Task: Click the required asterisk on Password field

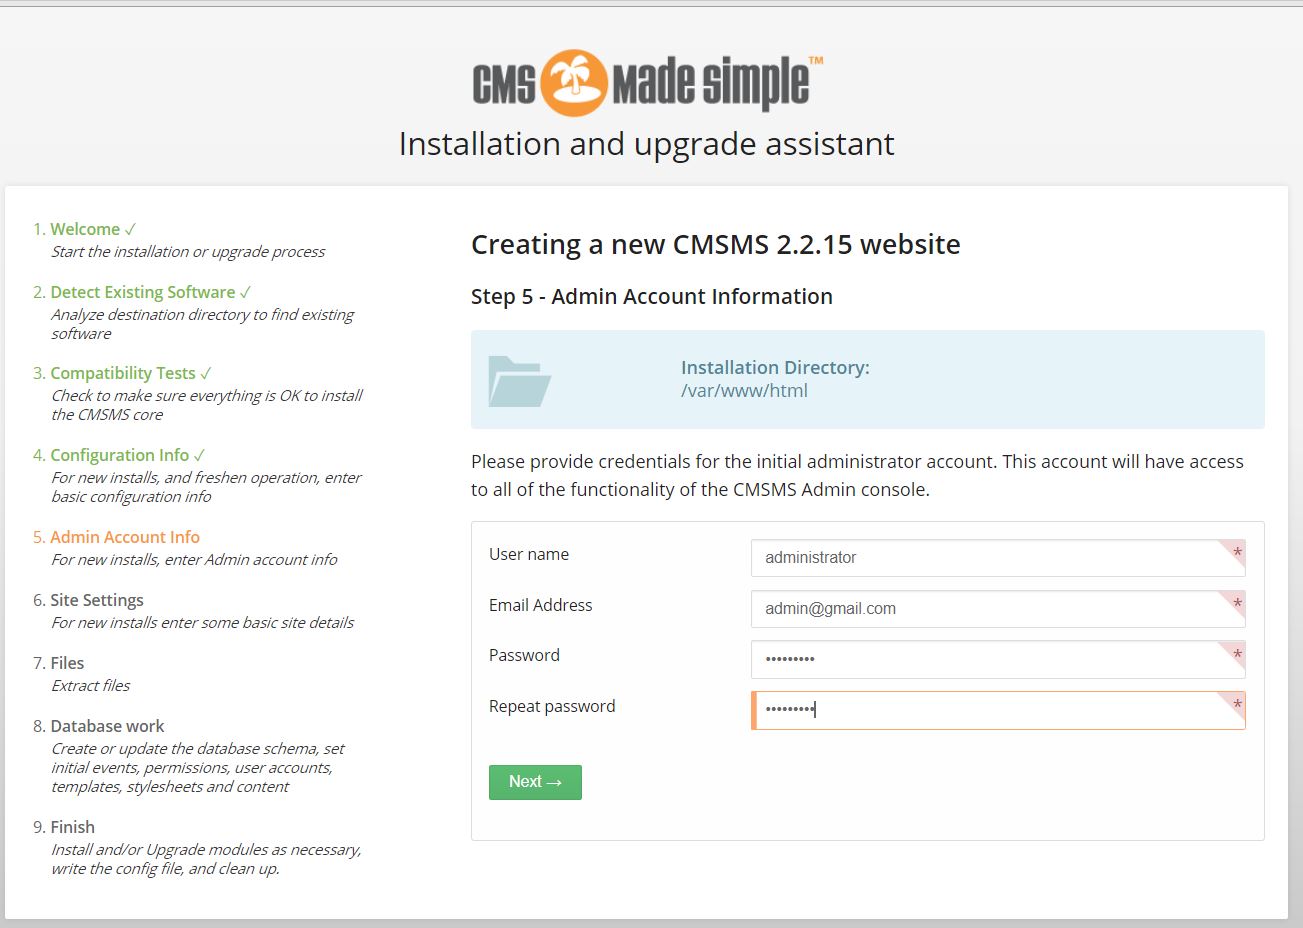Action: click(1237, 655)
